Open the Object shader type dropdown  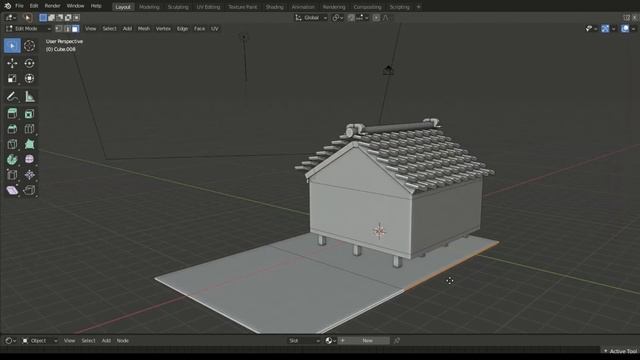point(40,340)
